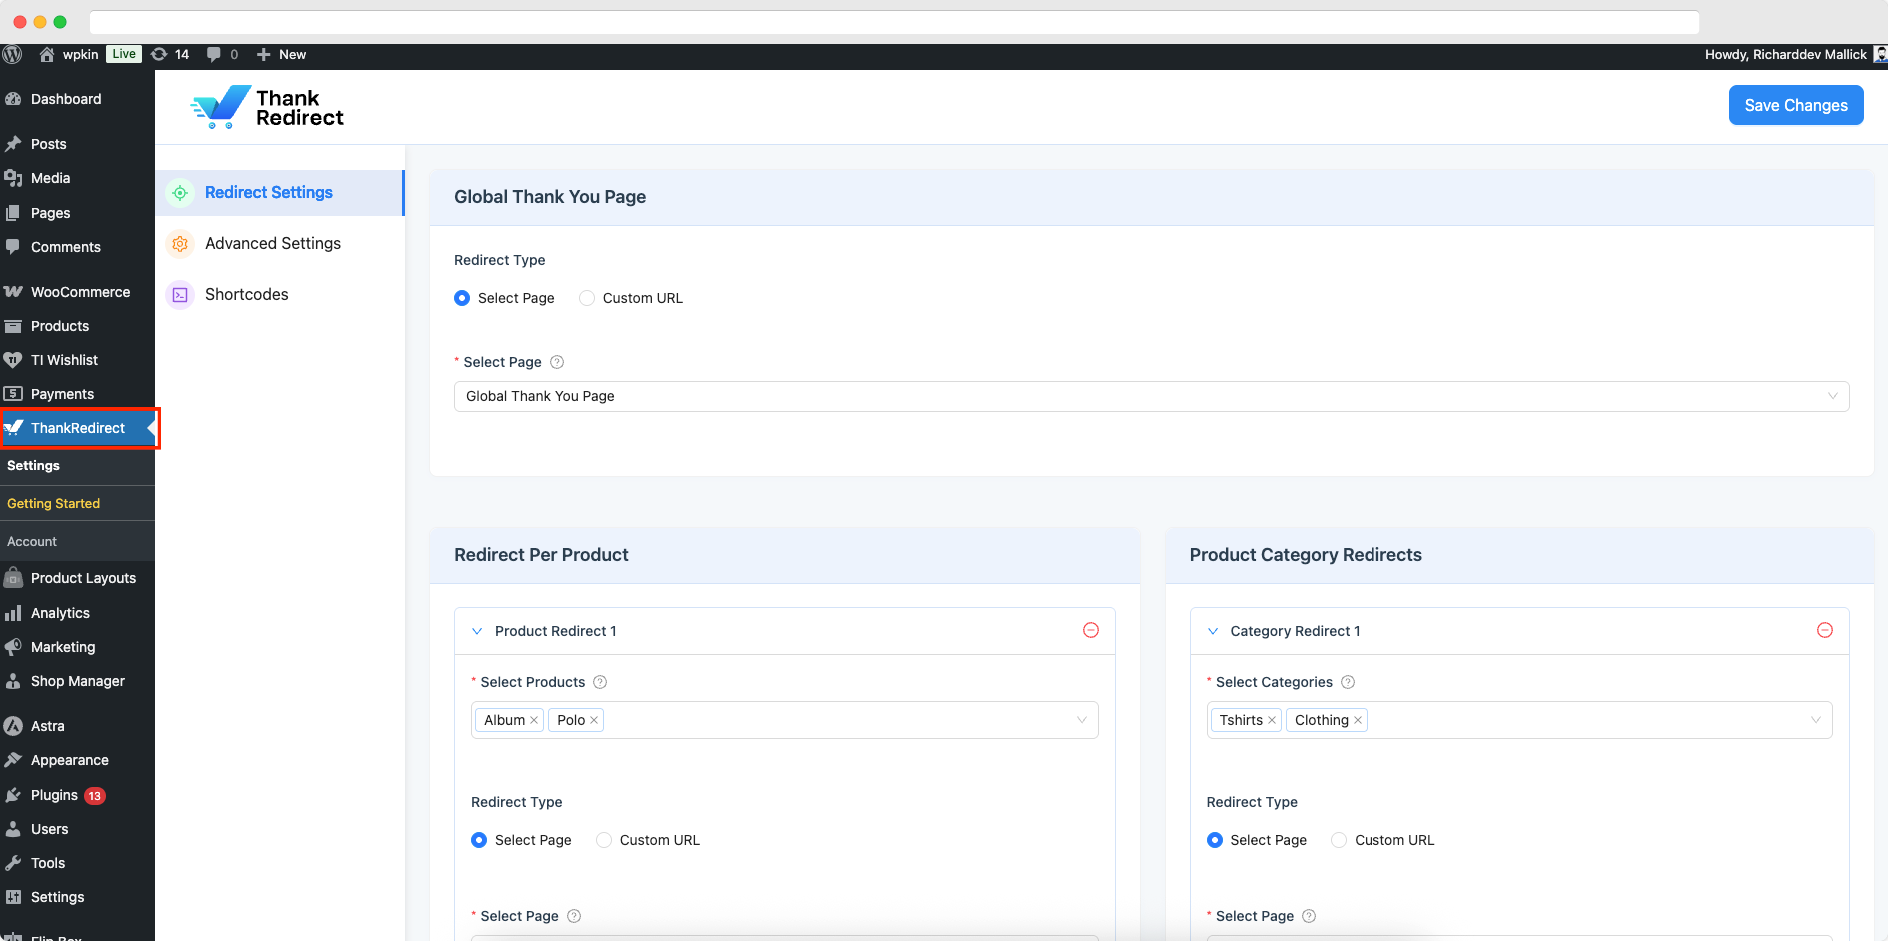The image size is (1888, 941).
Task: Choose Custom URL for Global Thank You Page
Action: [x=587, y=298]
